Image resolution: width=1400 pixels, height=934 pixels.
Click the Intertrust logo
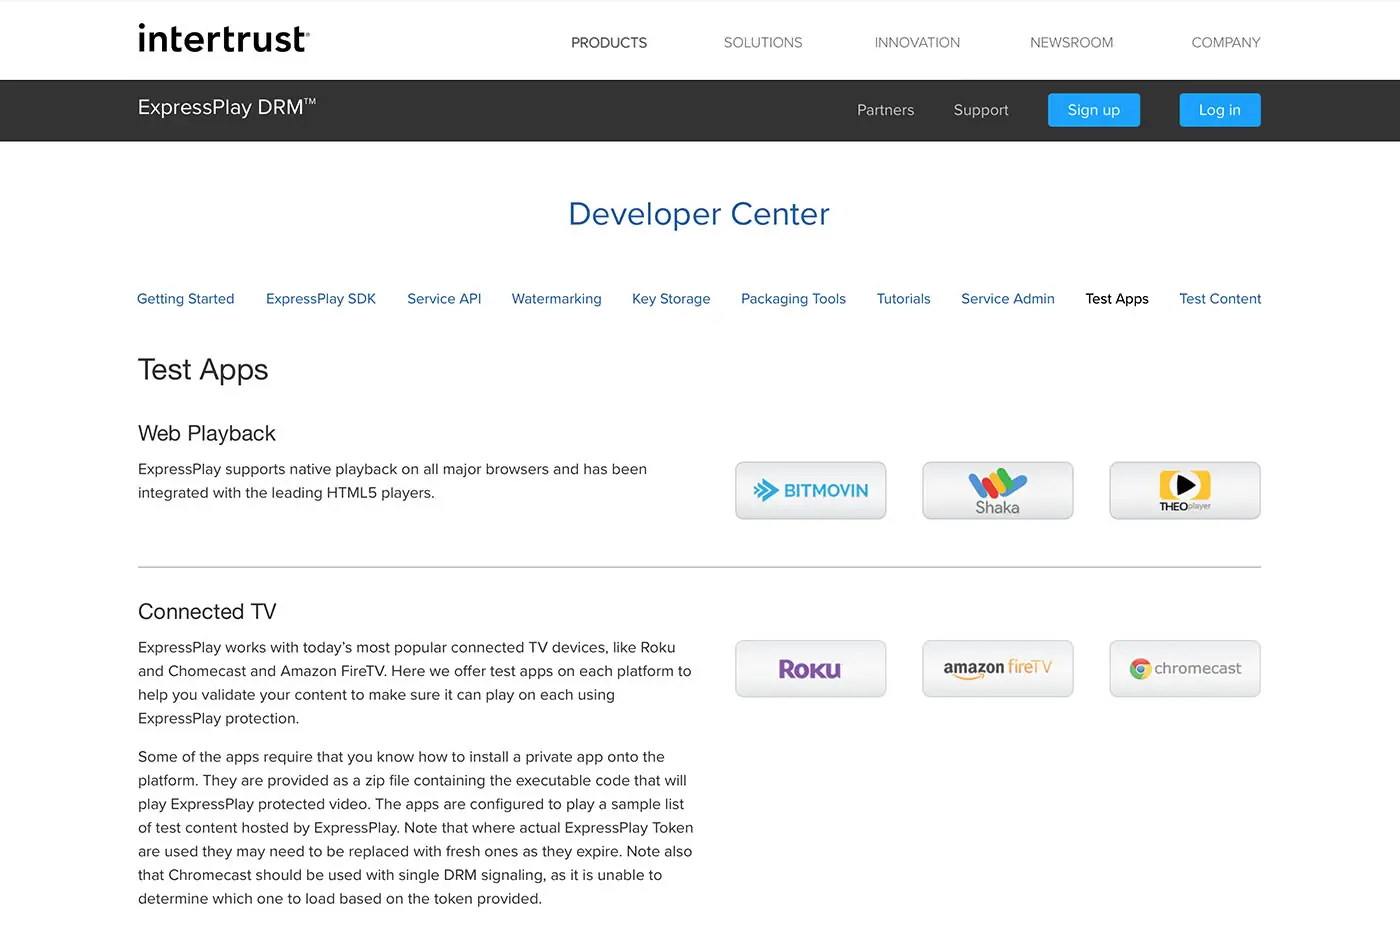point(224,39)
